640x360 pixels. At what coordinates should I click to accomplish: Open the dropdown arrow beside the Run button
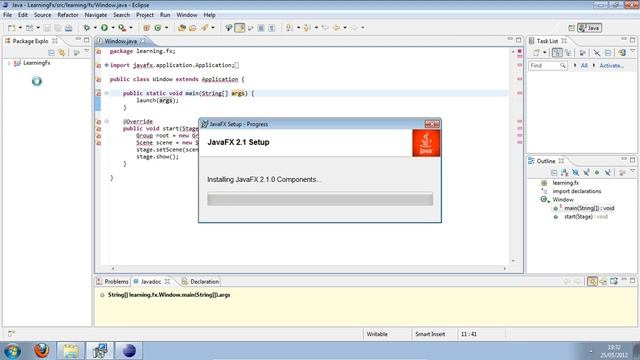[113, 28]
